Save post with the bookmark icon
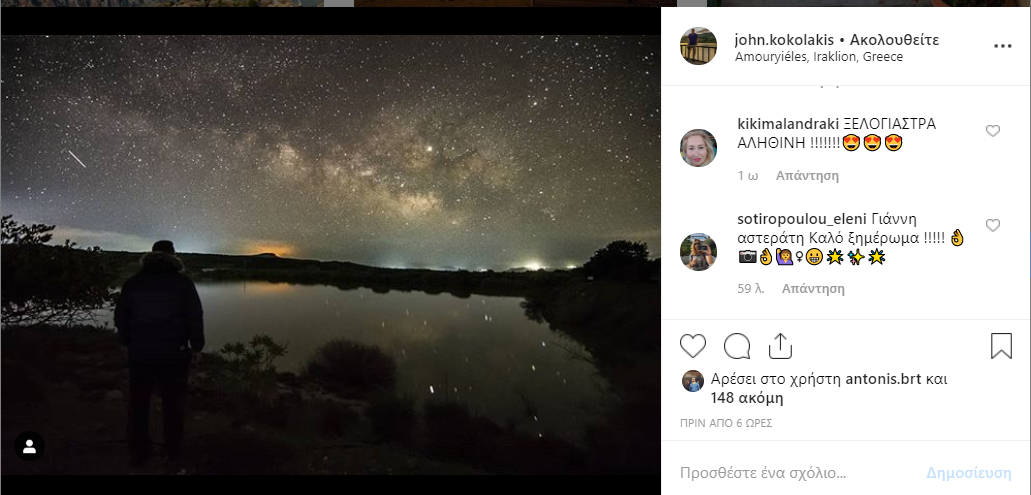The image size is (1031, 495). [x=1001, y=346]
